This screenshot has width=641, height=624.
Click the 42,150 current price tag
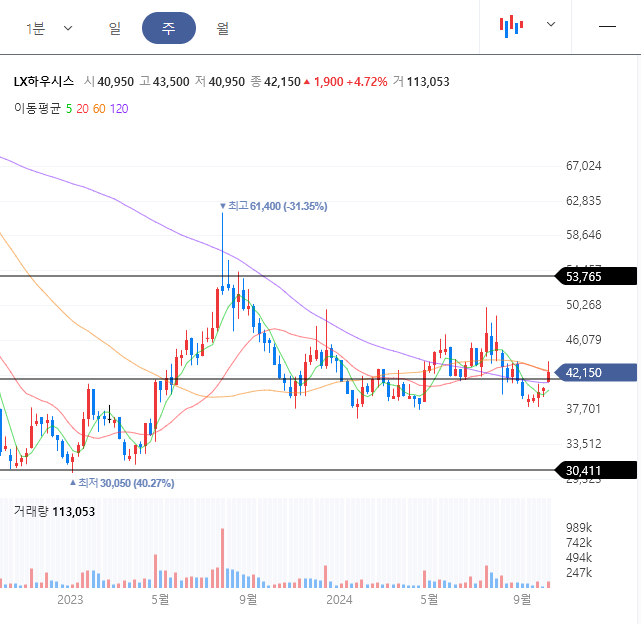coord(596,373)
